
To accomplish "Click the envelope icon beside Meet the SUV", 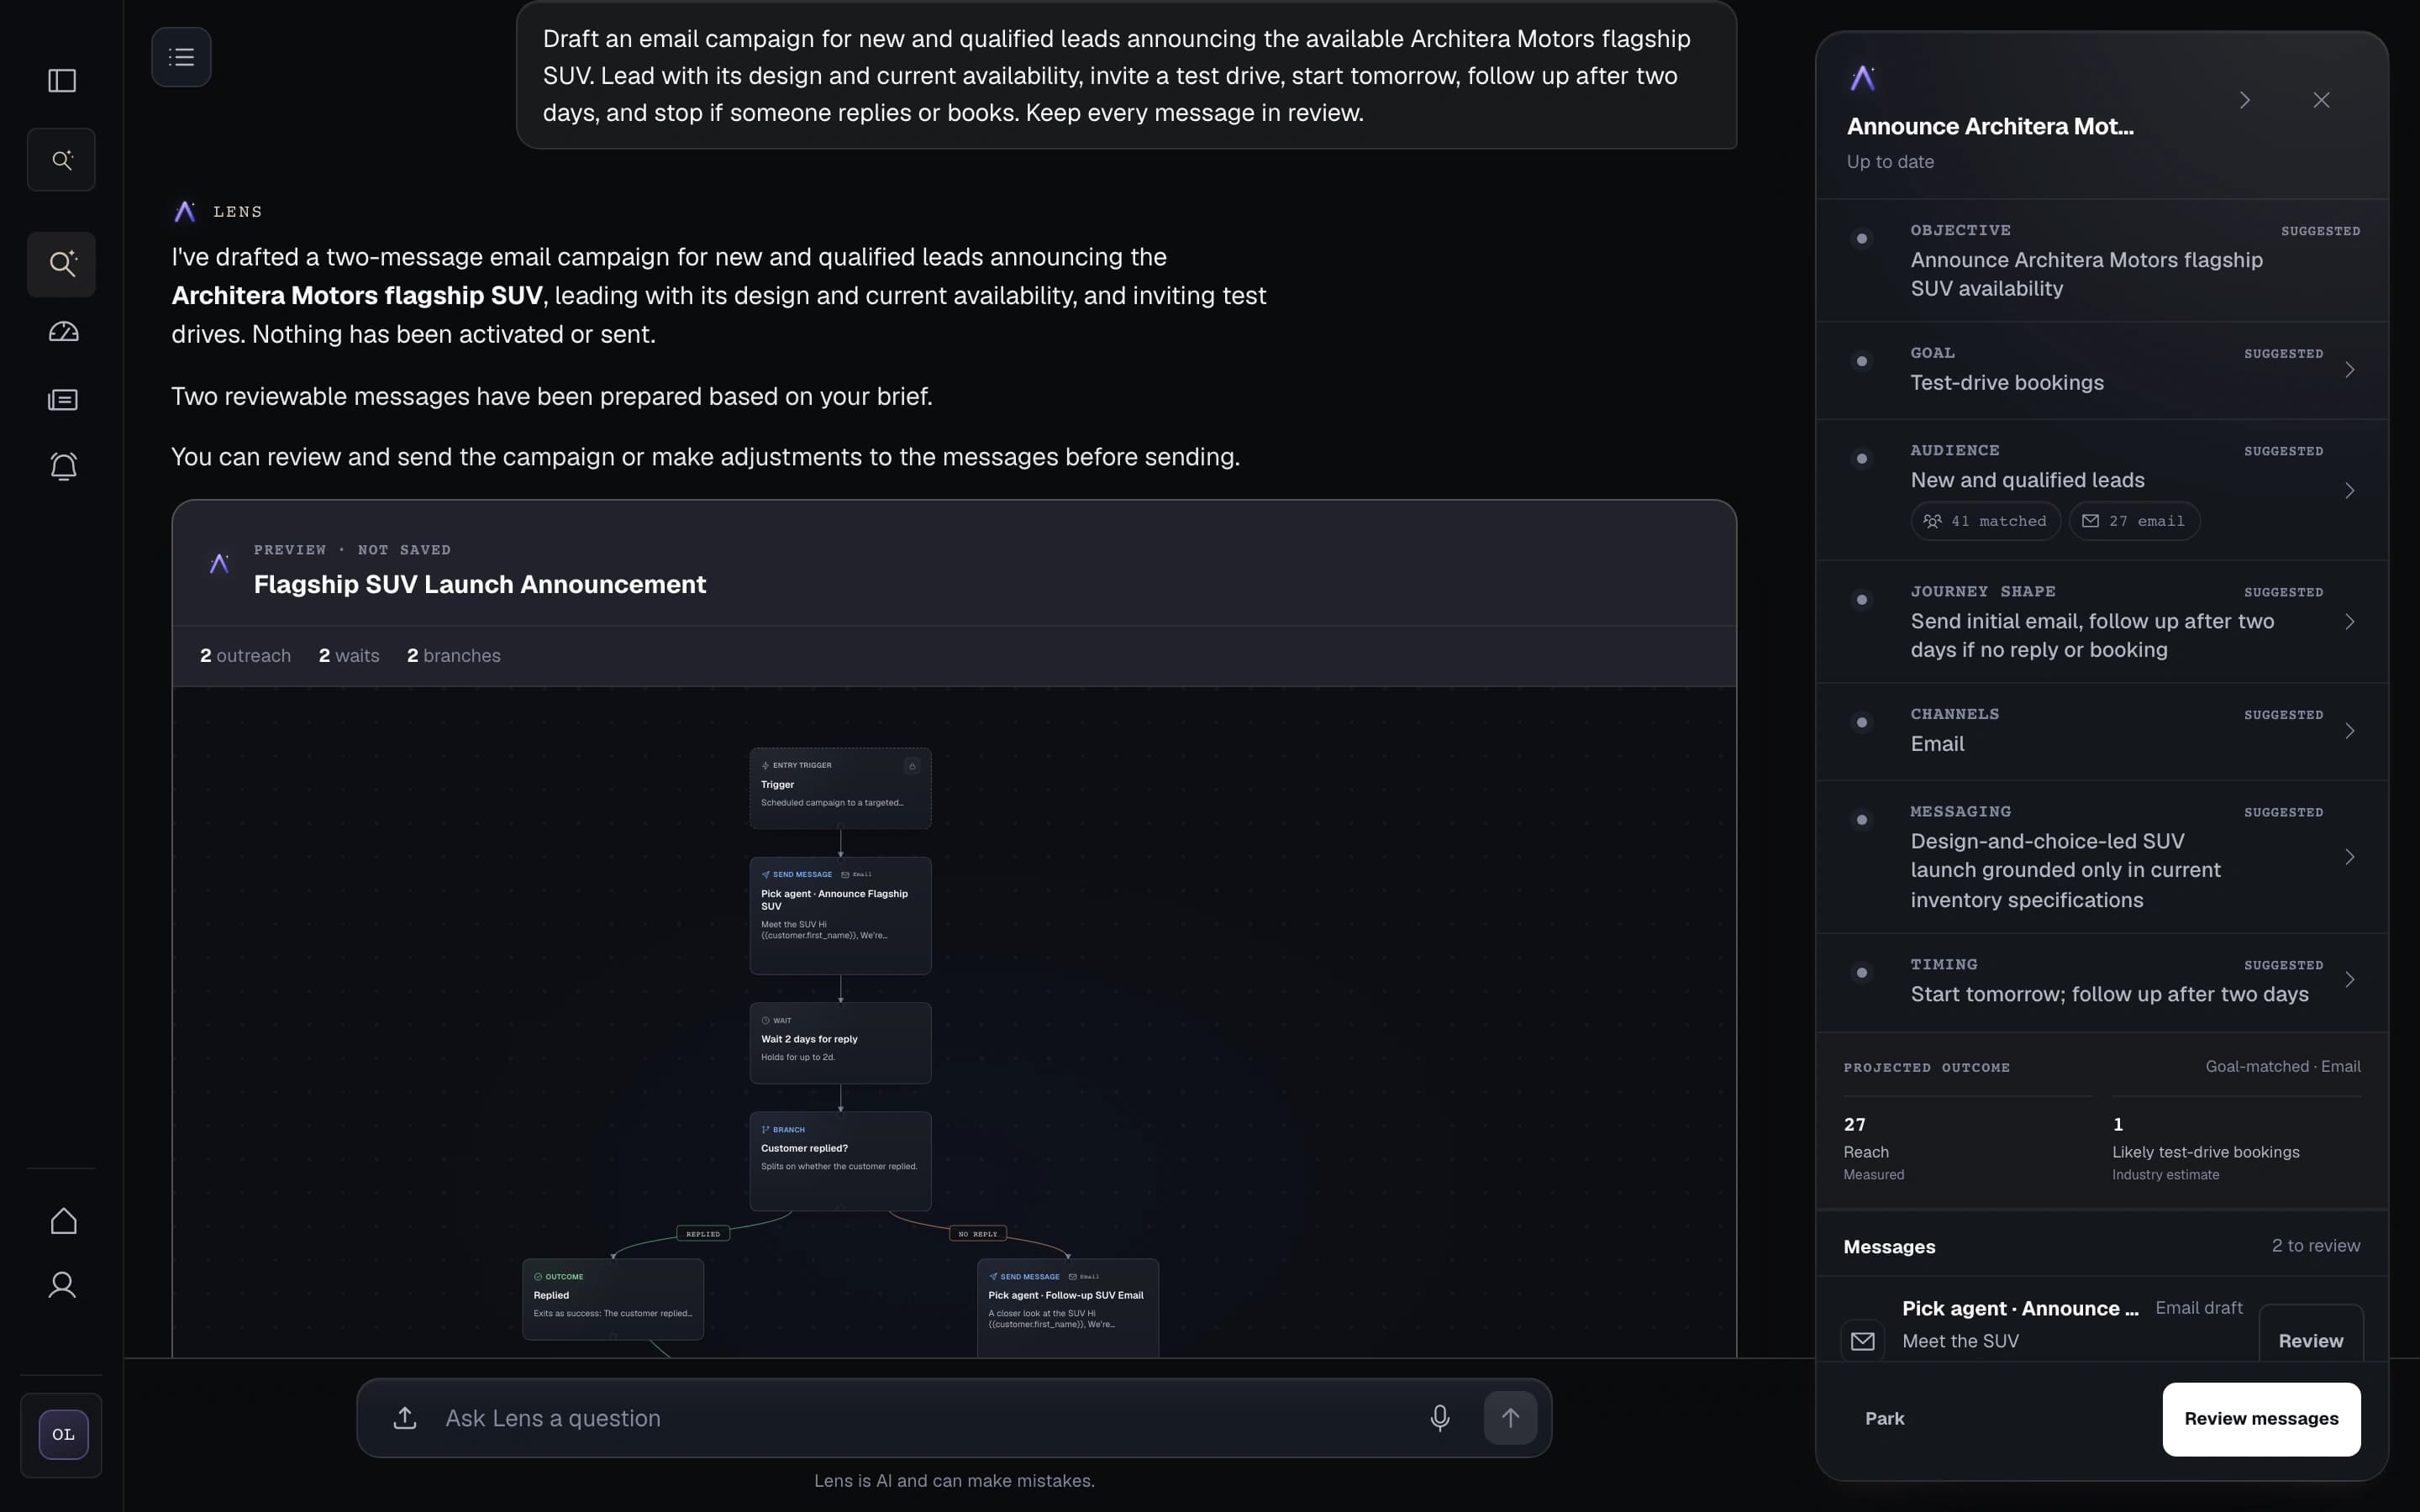I will click(1862, 1341).
